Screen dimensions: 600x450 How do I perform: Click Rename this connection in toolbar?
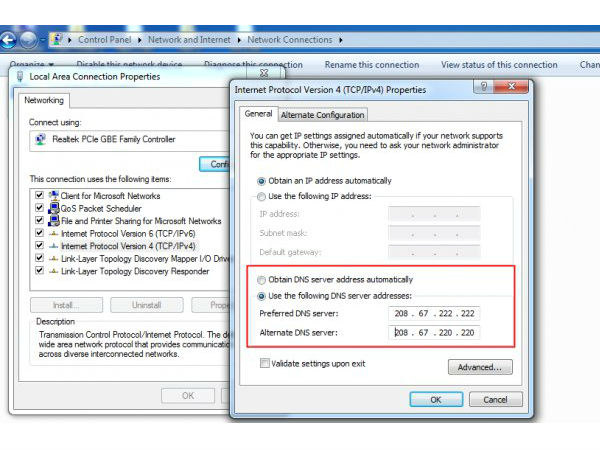tap(372, 65)
